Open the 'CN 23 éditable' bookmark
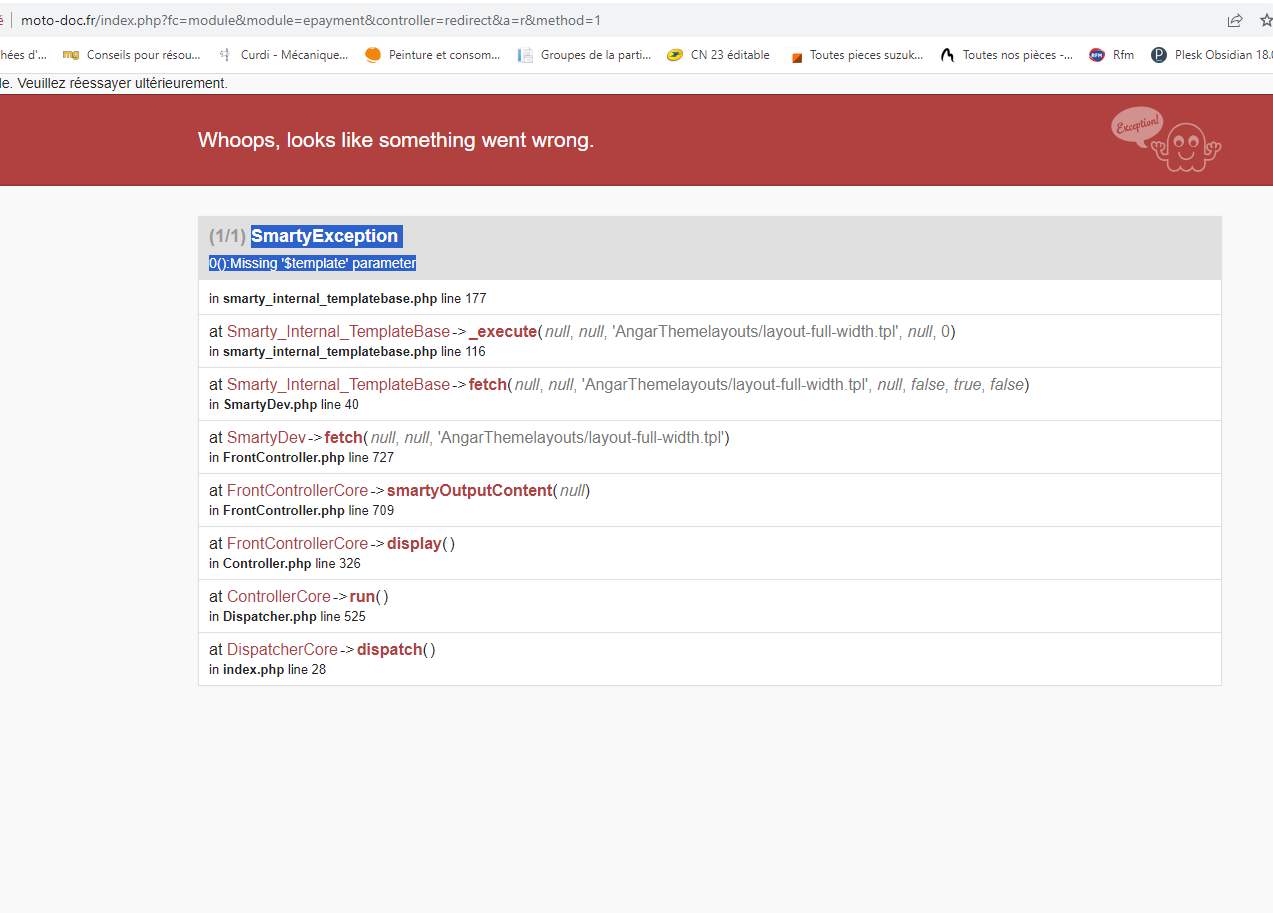The image size is (1273, 913). 718,55
